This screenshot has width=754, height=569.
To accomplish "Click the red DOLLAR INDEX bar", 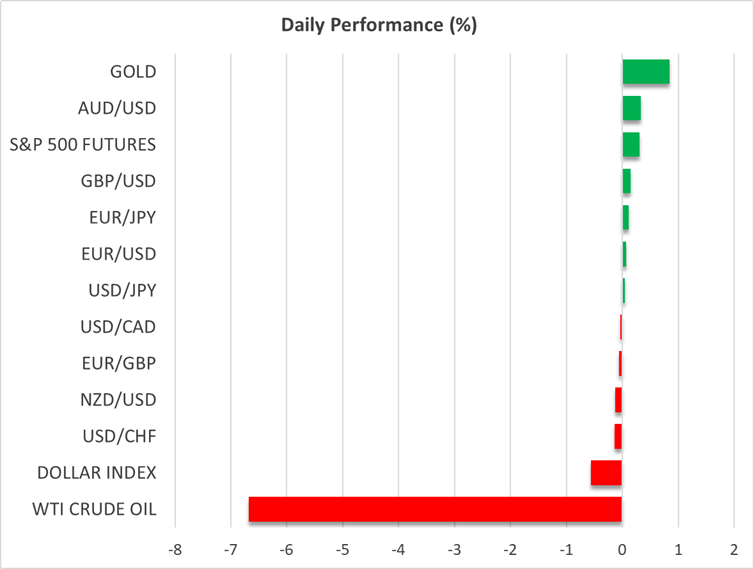I will 606,473.
